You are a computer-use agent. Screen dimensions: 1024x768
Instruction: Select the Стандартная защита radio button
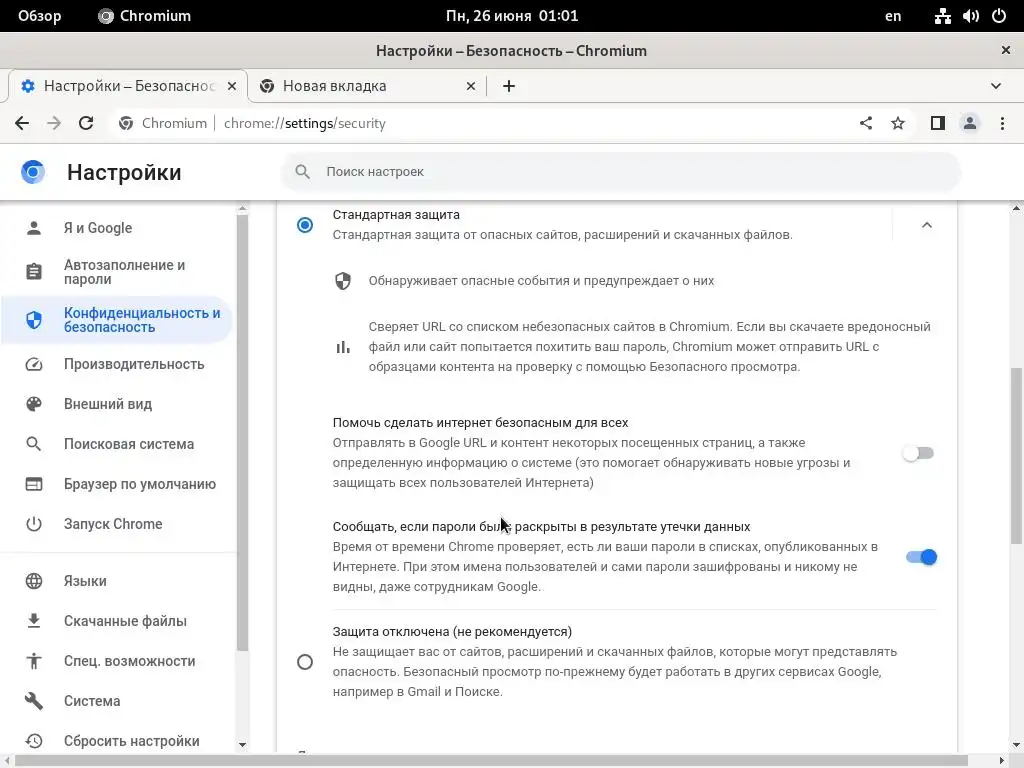pos(305,225)
